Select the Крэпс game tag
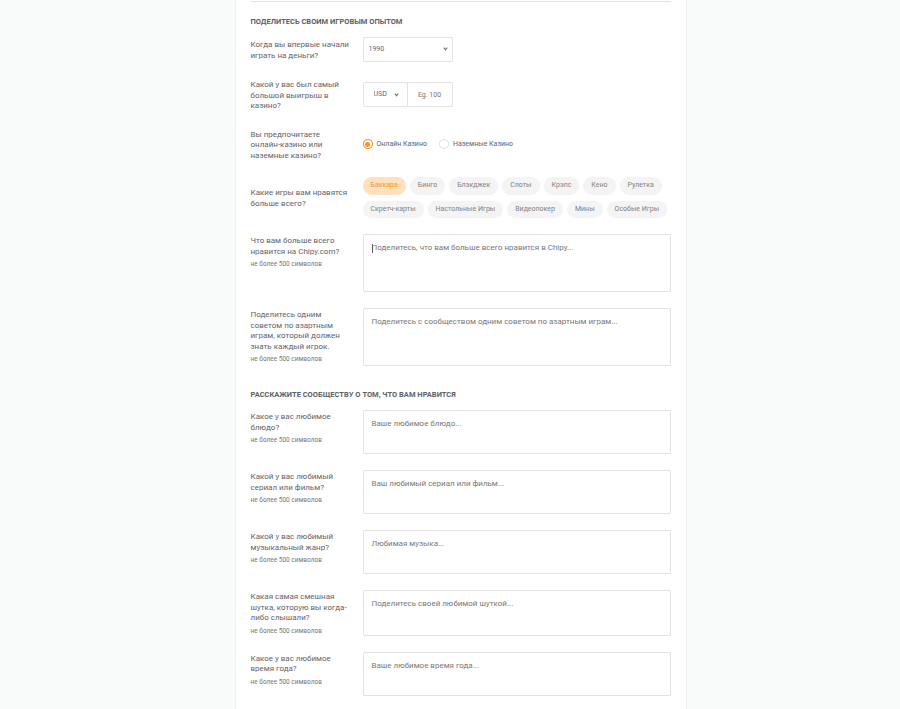900x709 pixels. coord(561,185)
